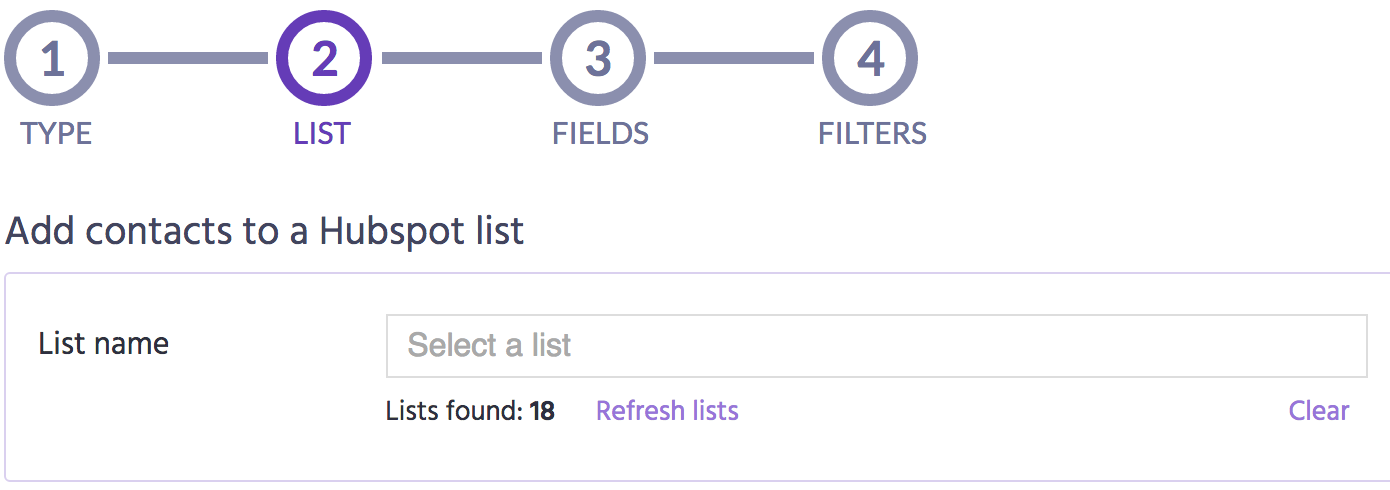Click the progress line between steps 3 and 4
The image size is (1390, 490).
tap(734, 59)
